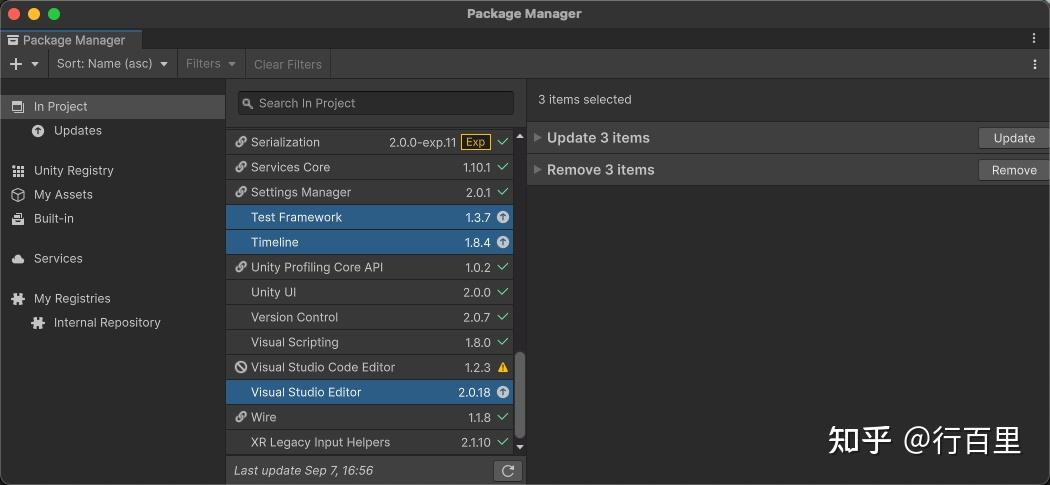Select My Registries in sidebar

[72, 299]
